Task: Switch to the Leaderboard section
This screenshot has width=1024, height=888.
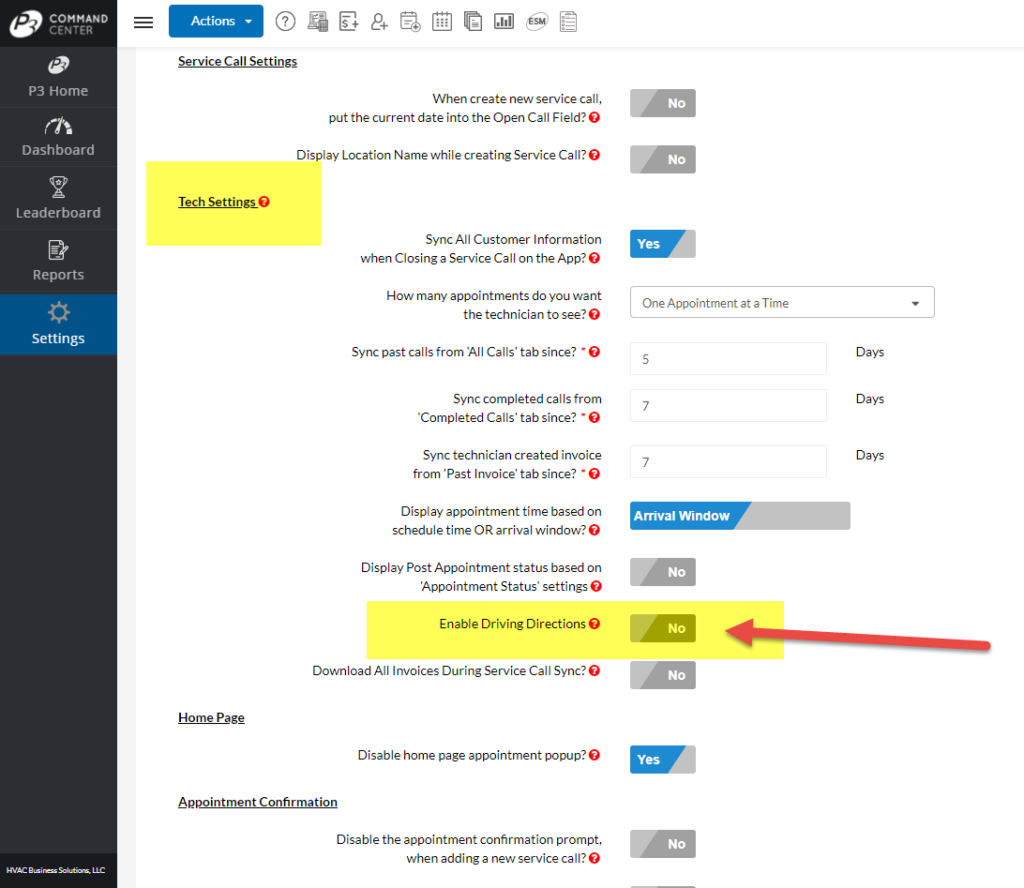Action: coord(58,198)
